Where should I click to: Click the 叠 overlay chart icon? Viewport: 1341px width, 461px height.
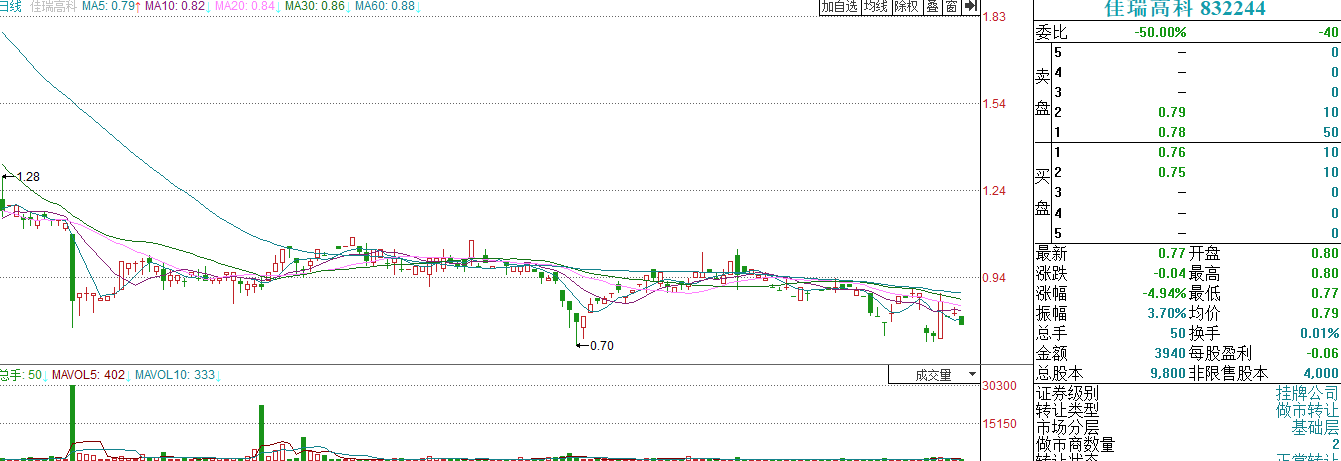pos(932,7)
